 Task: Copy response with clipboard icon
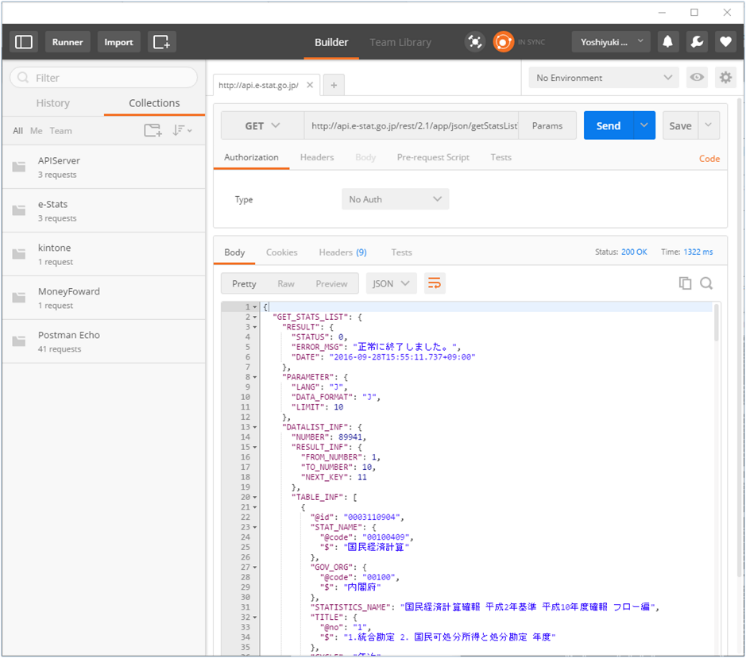[685, 284]
